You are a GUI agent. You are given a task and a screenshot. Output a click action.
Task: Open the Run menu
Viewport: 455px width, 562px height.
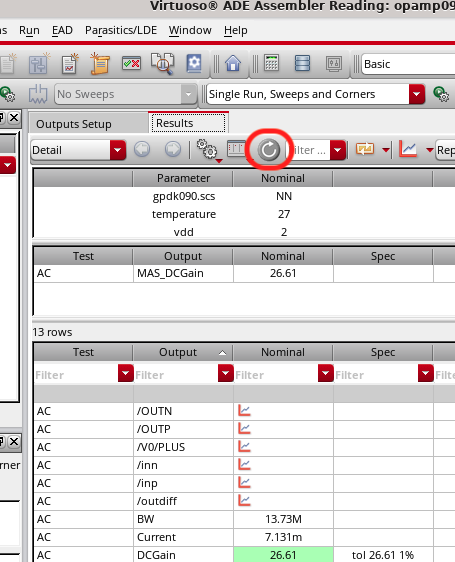29,30
